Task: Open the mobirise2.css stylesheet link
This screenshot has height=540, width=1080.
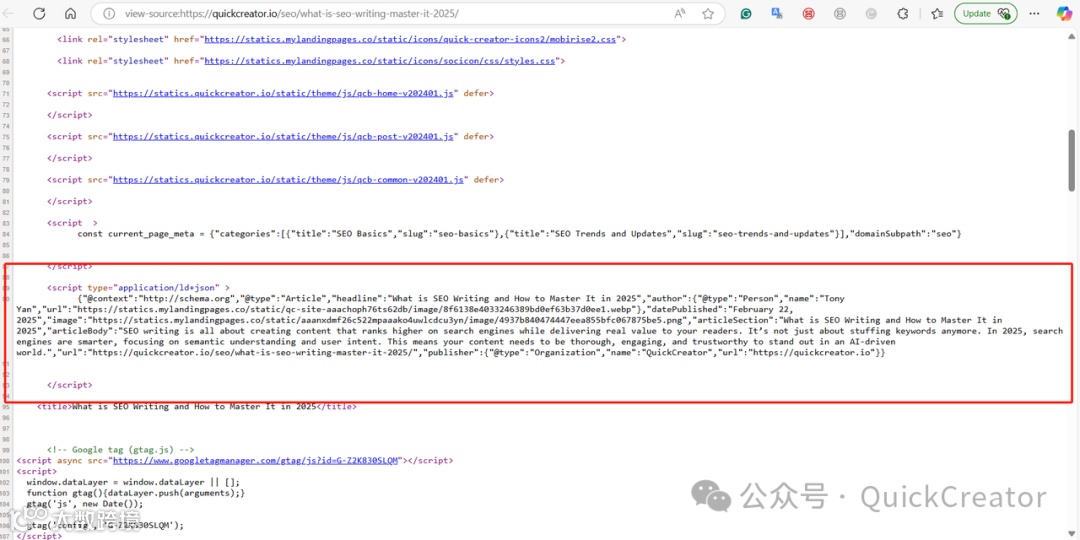Action: point(412,39)
